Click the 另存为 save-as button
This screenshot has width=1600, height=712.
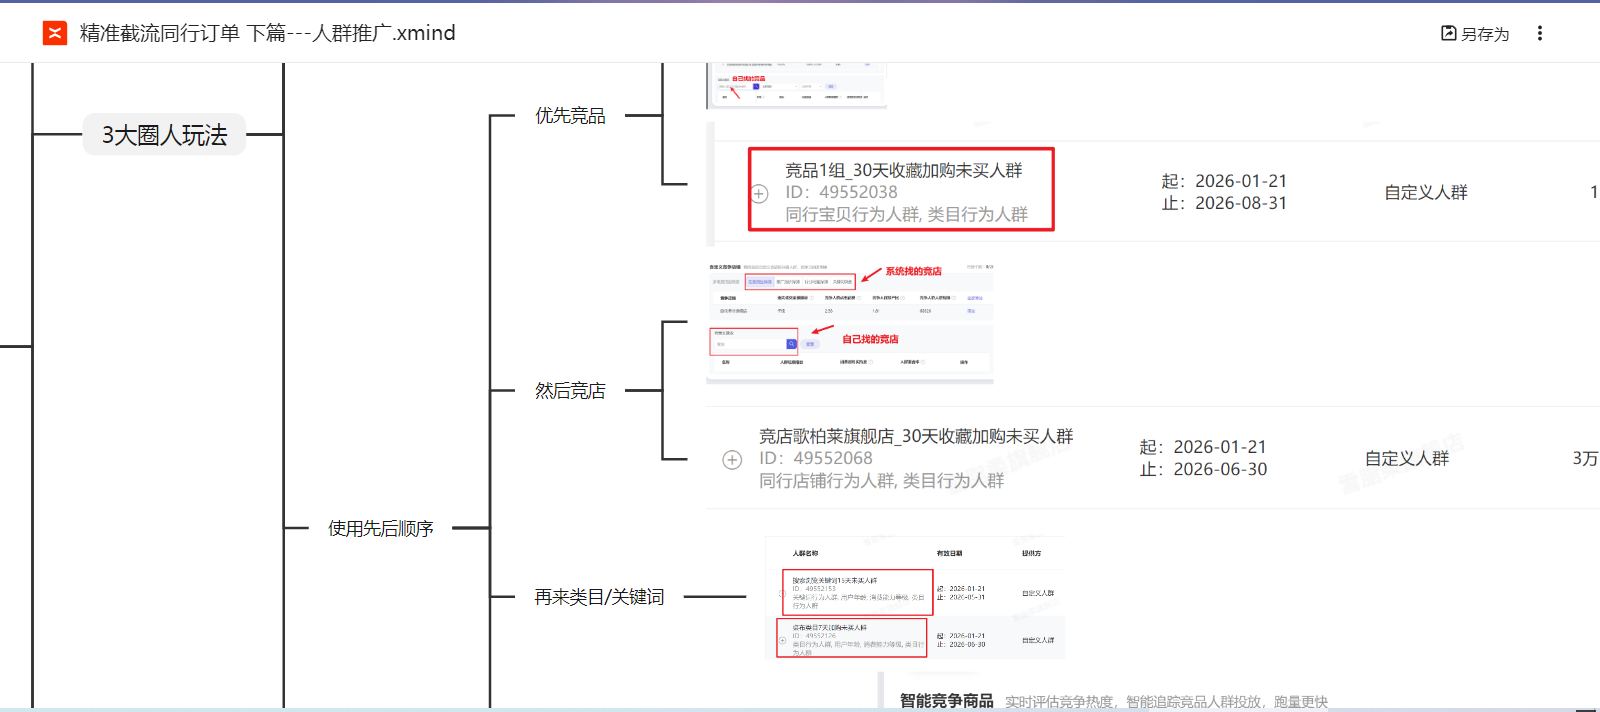pyautogui.click(x=1475, y=33)
